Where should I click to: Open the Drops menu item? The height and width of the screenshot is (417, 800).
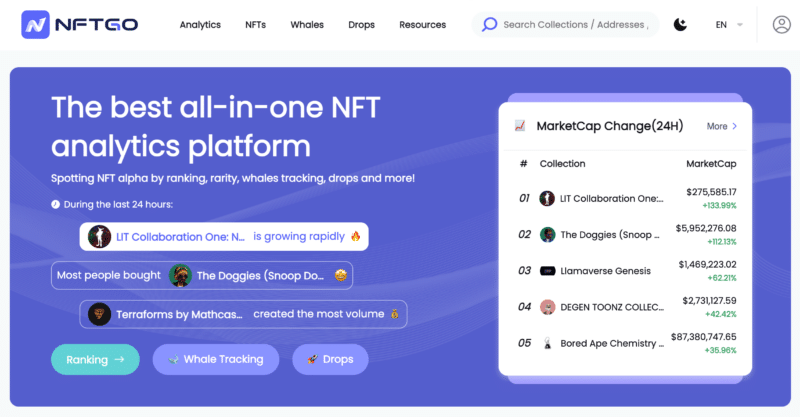tap(361, 24)
